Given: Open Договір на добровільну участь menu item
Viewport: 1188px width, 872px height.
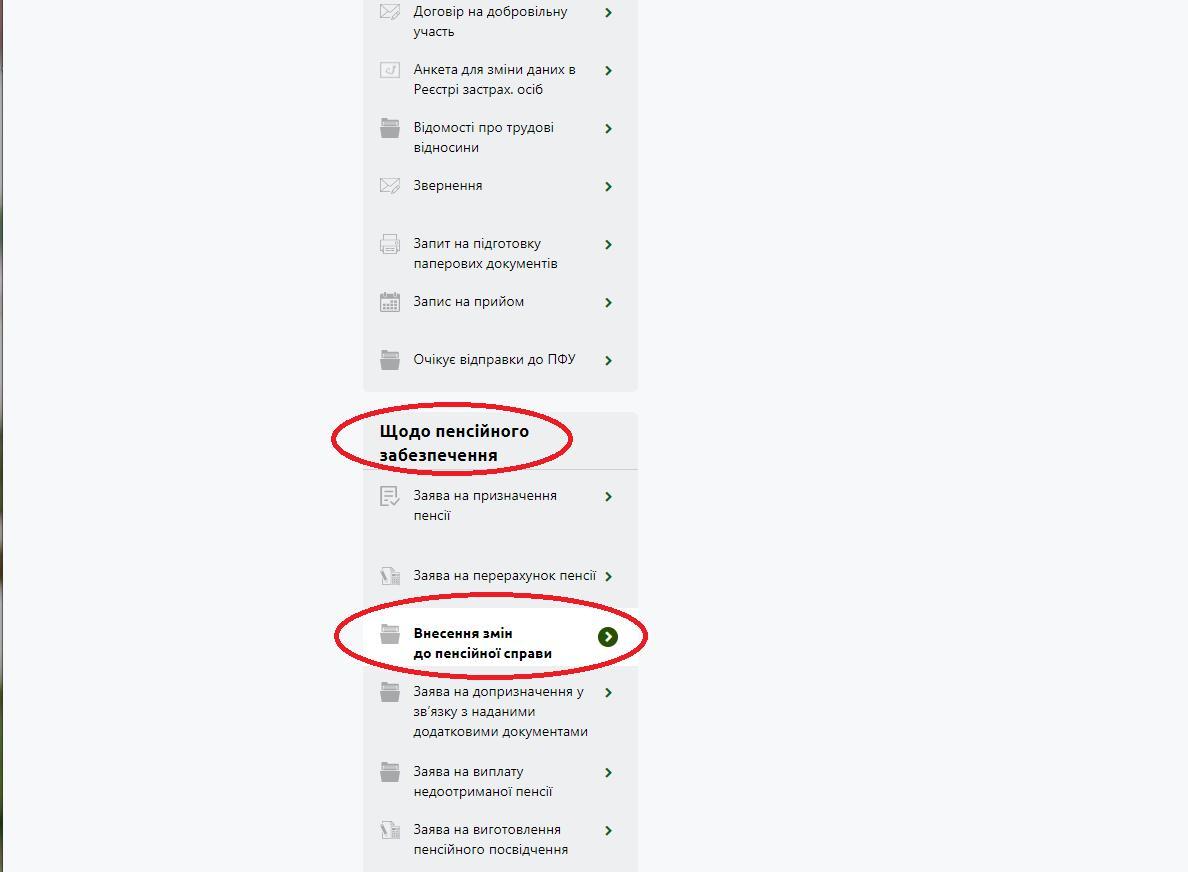Looking at the screenshot, I should coord(490,21).
